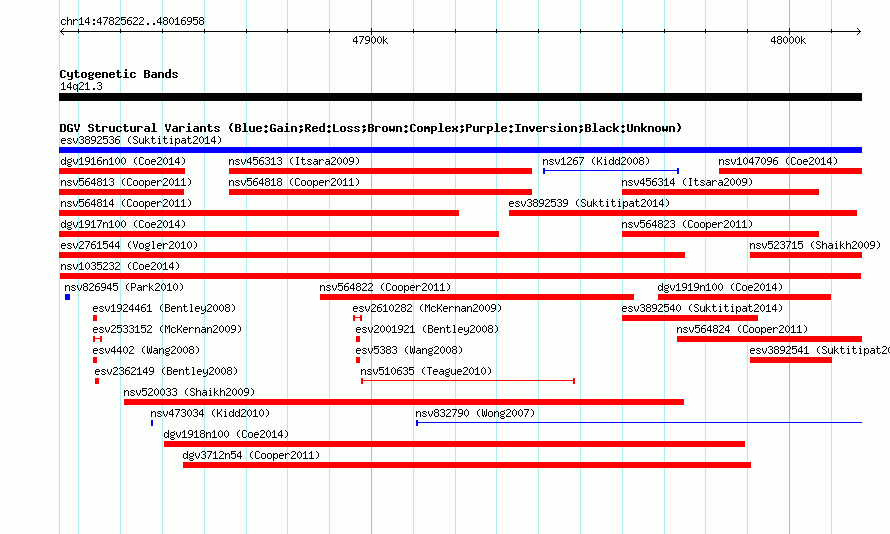Select nsv520033 (Shaikh2009) label
The height and width of the screenshot is (534, 890).
click(x=189, y=392)
